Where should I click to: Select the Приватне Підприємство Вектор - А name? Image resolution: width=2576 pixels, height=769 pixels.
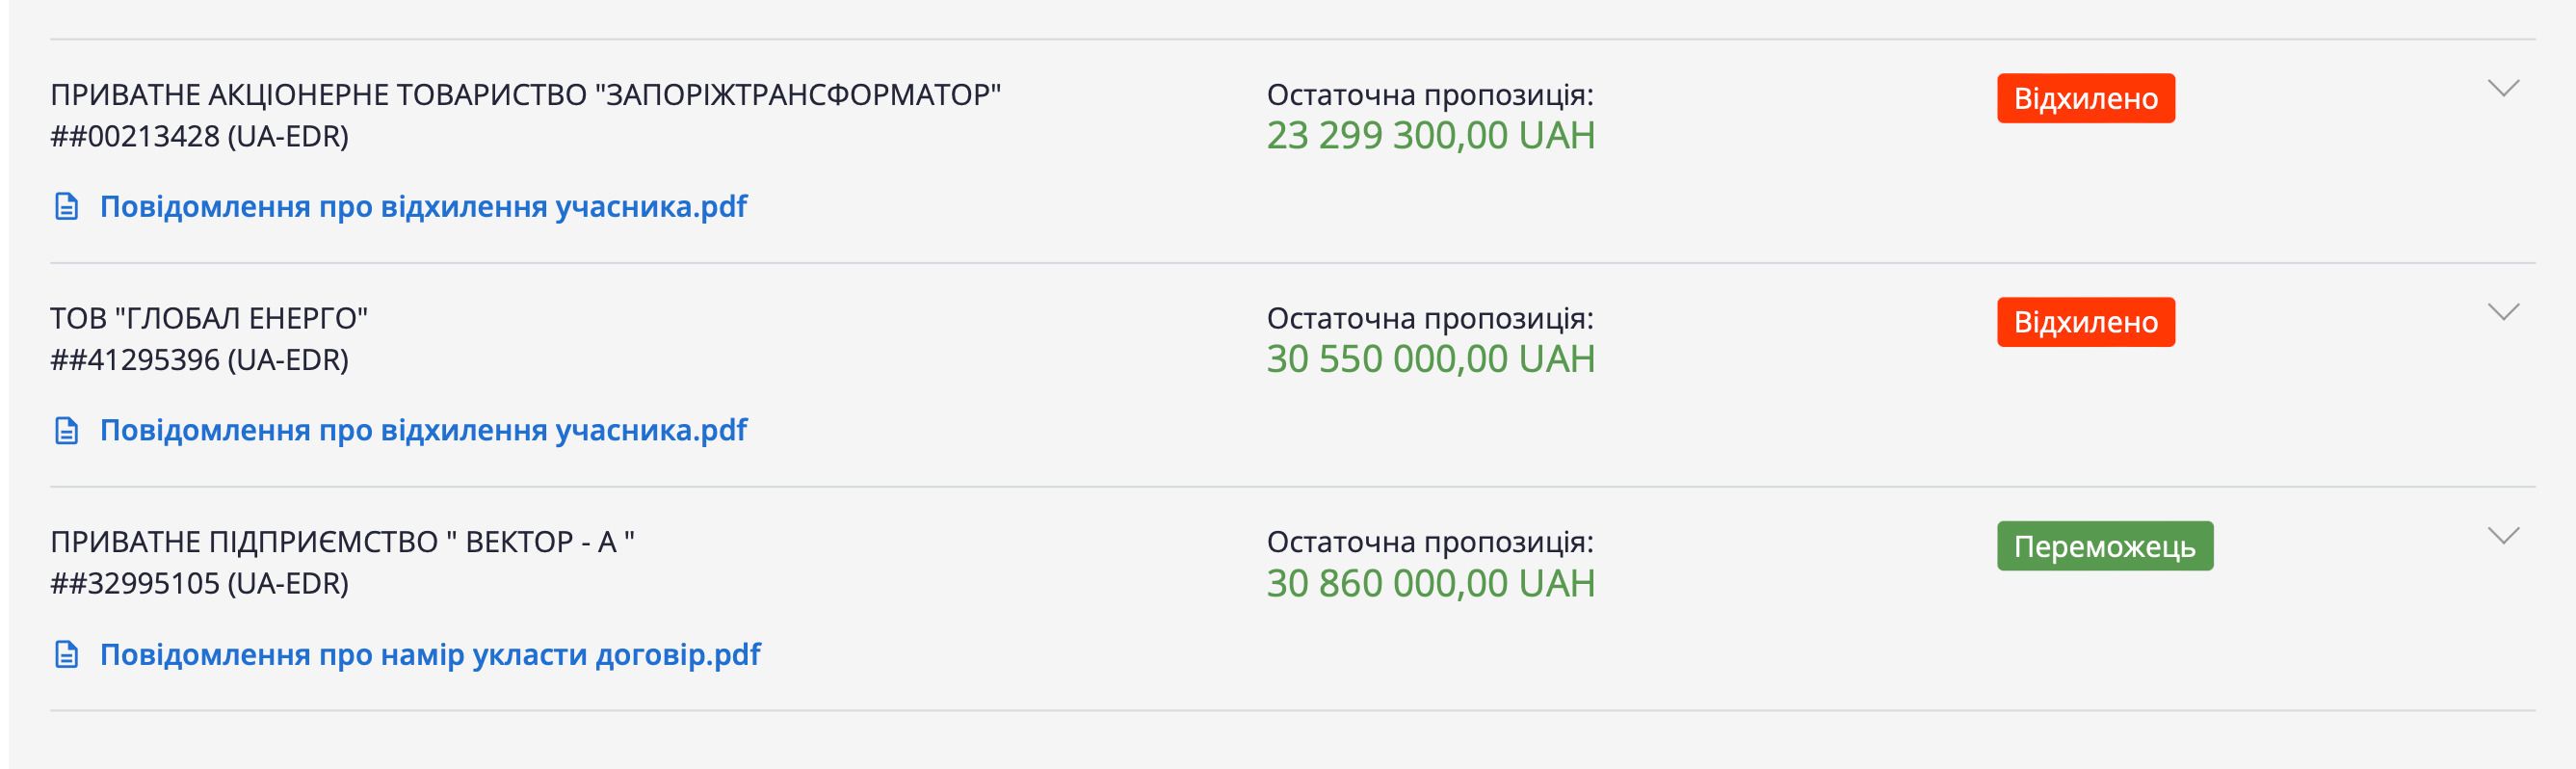click(x=342, y=542)
